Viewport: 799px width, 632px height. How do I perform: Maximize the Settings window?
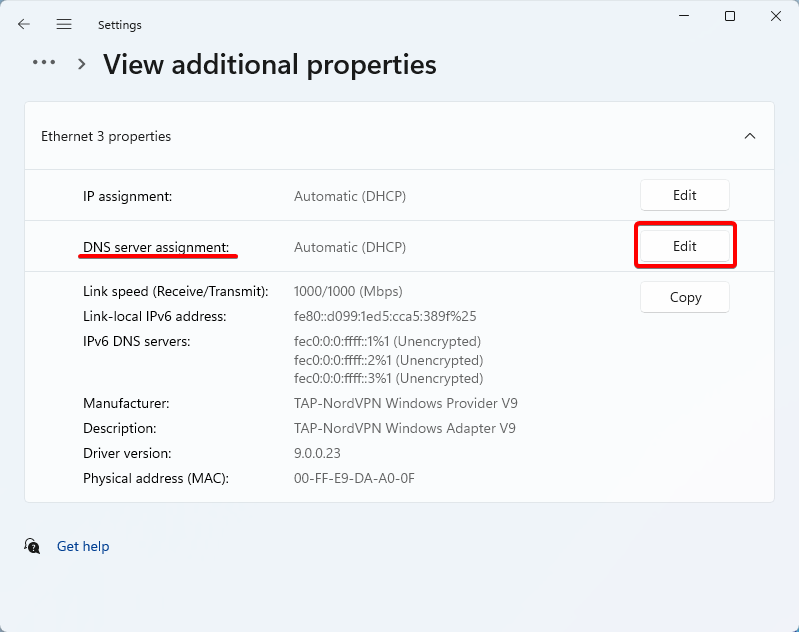coord(730,16)
